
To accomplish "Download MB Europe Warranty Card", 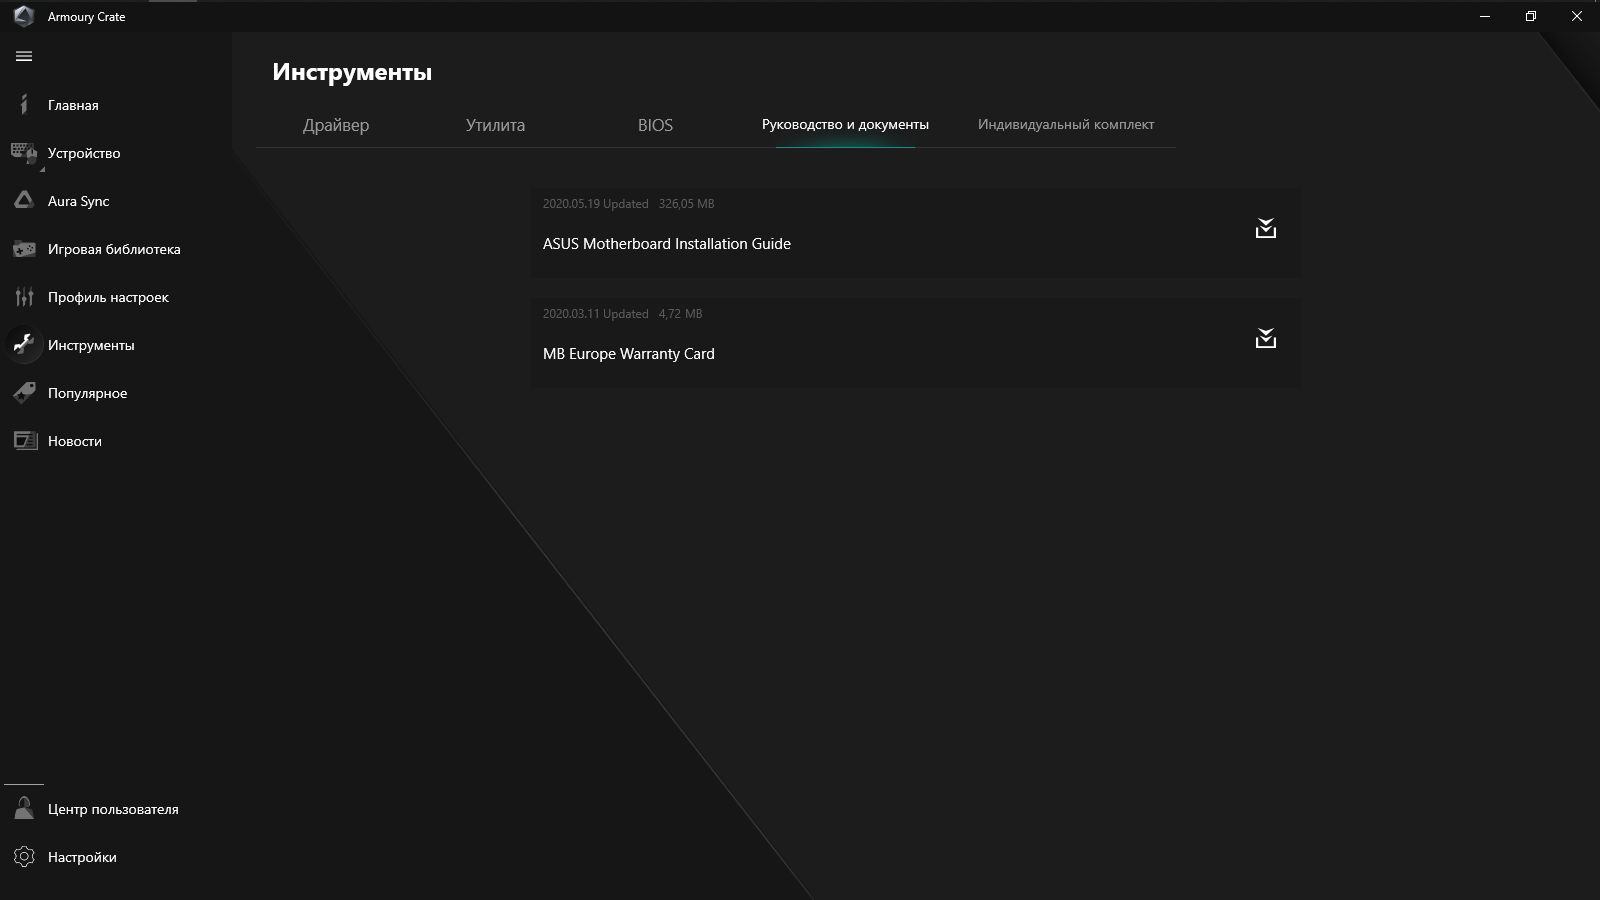I will [1266, 339].
